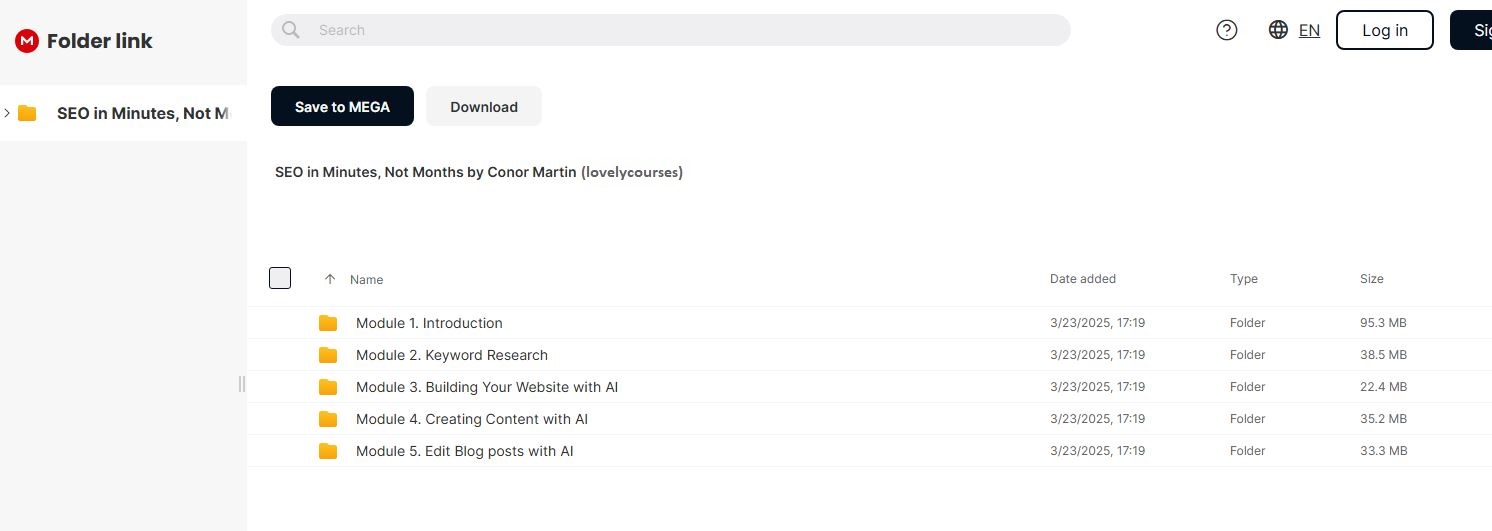Toggle the select all checkbox
This screenshot has width=1492, height=531.
point(280,278)
